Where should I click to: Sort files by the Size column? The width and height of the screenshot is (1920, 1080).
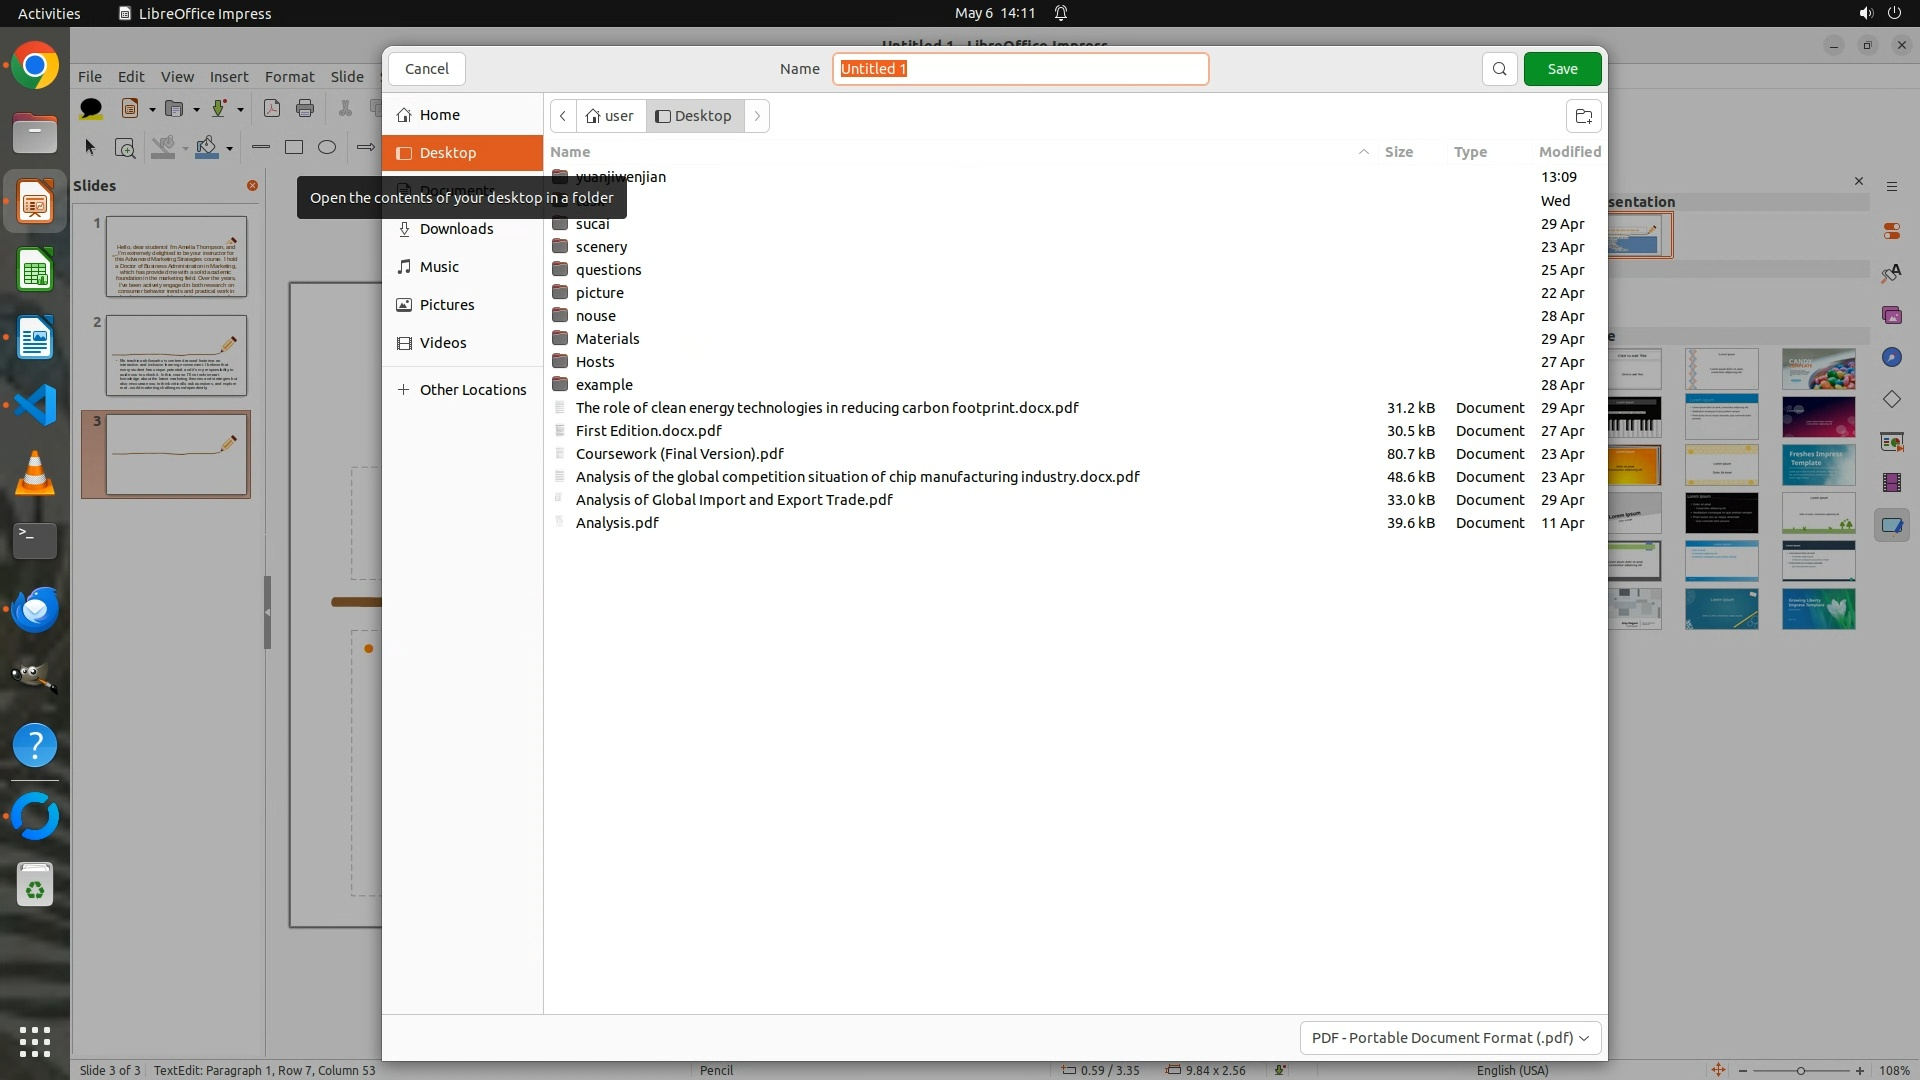(1398, 152)
